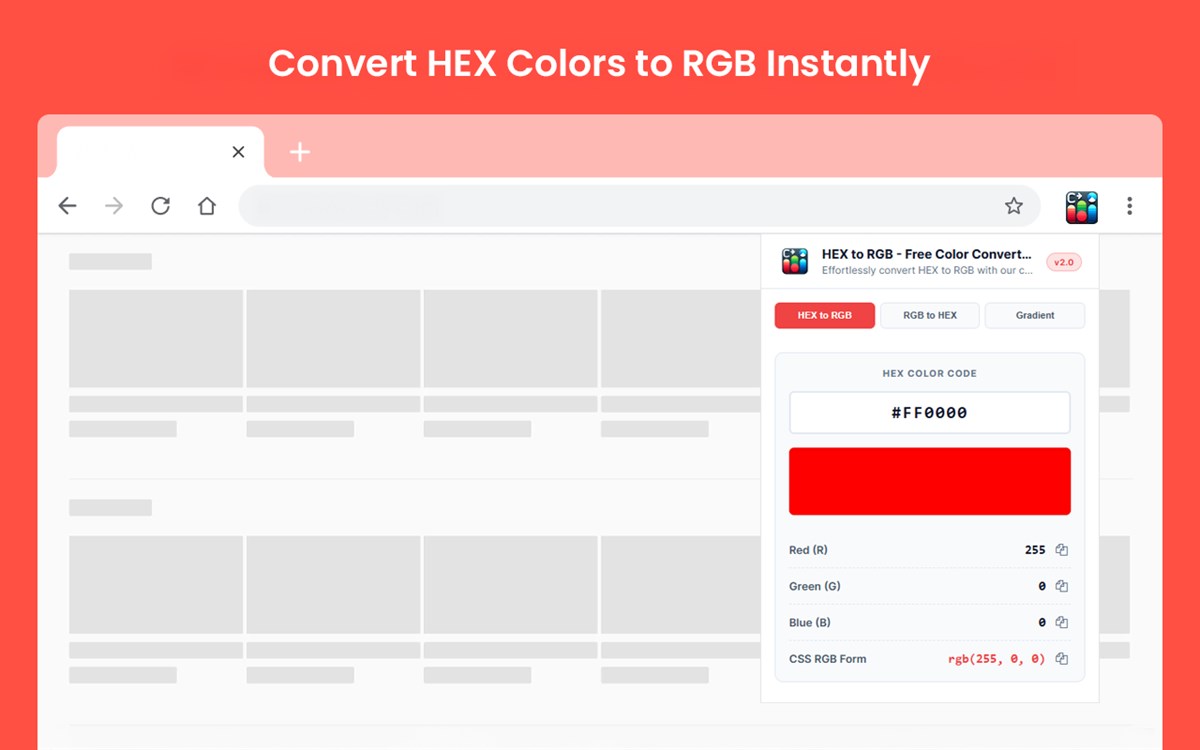
Task: Click the #FF0000 hex input field
Action: click(x=930, y=412)
